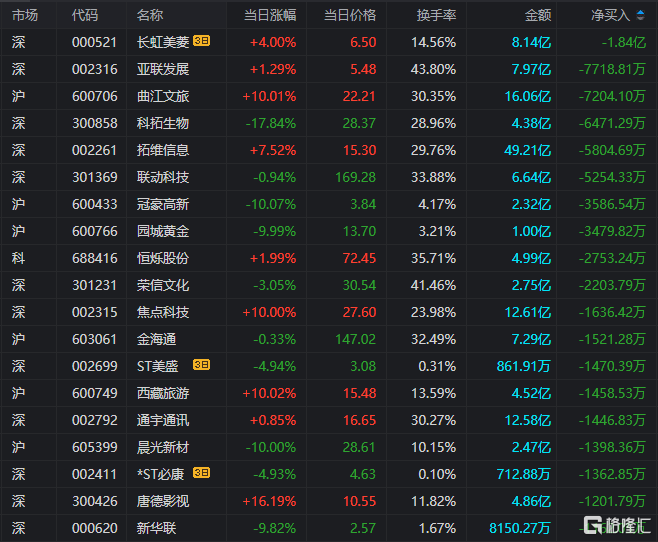
Task: Click market label 沪 for 西藏旅游
Action: coord(18,393)
